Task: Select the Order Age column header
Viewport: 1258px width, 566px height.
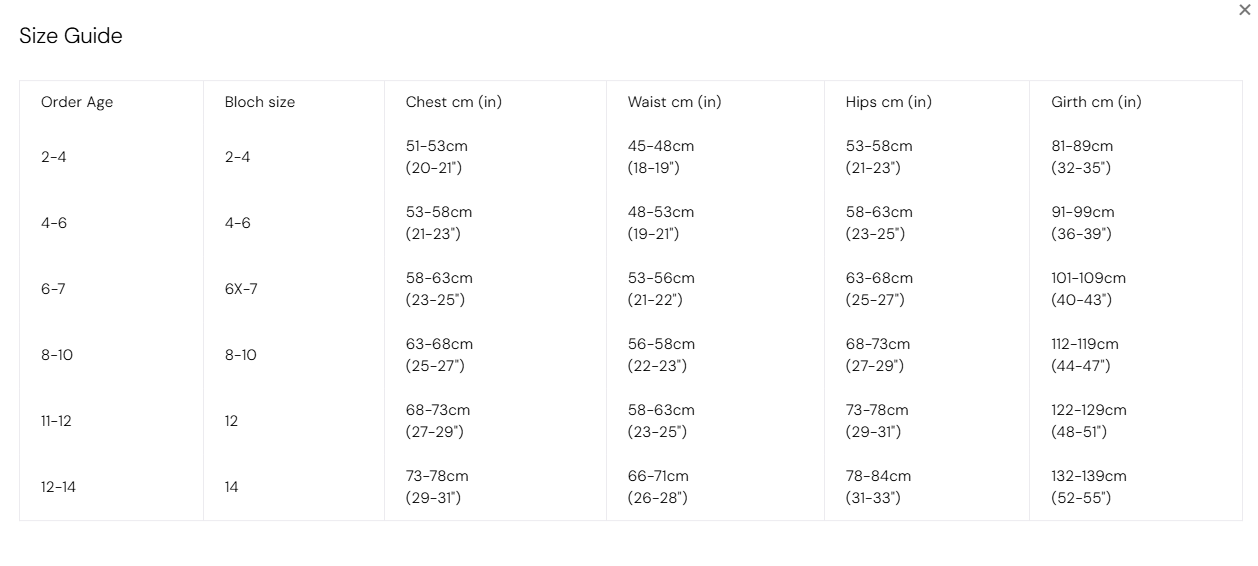Action: pyautogui.click(x=77, y=102)
